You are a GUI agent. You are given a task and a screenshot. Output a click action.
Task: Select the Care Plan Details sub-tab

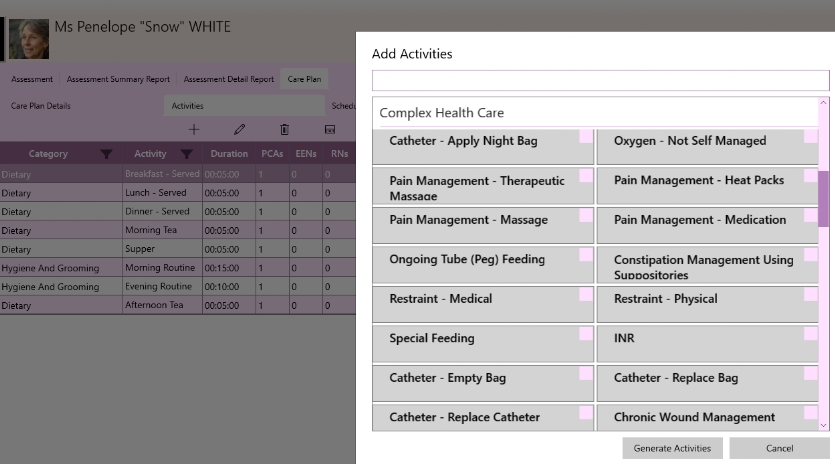40,105
